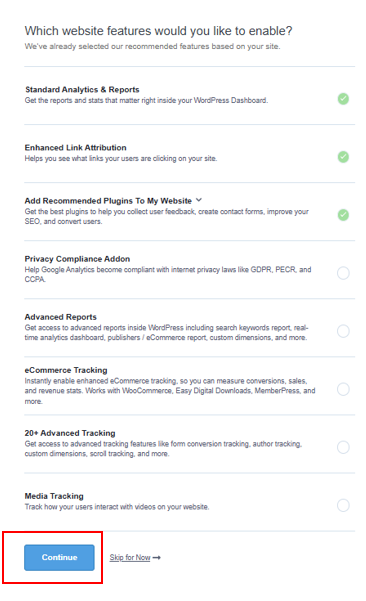Click the Media Tracking heading
The width and height of the screenshot is (366, 601).
54,496
